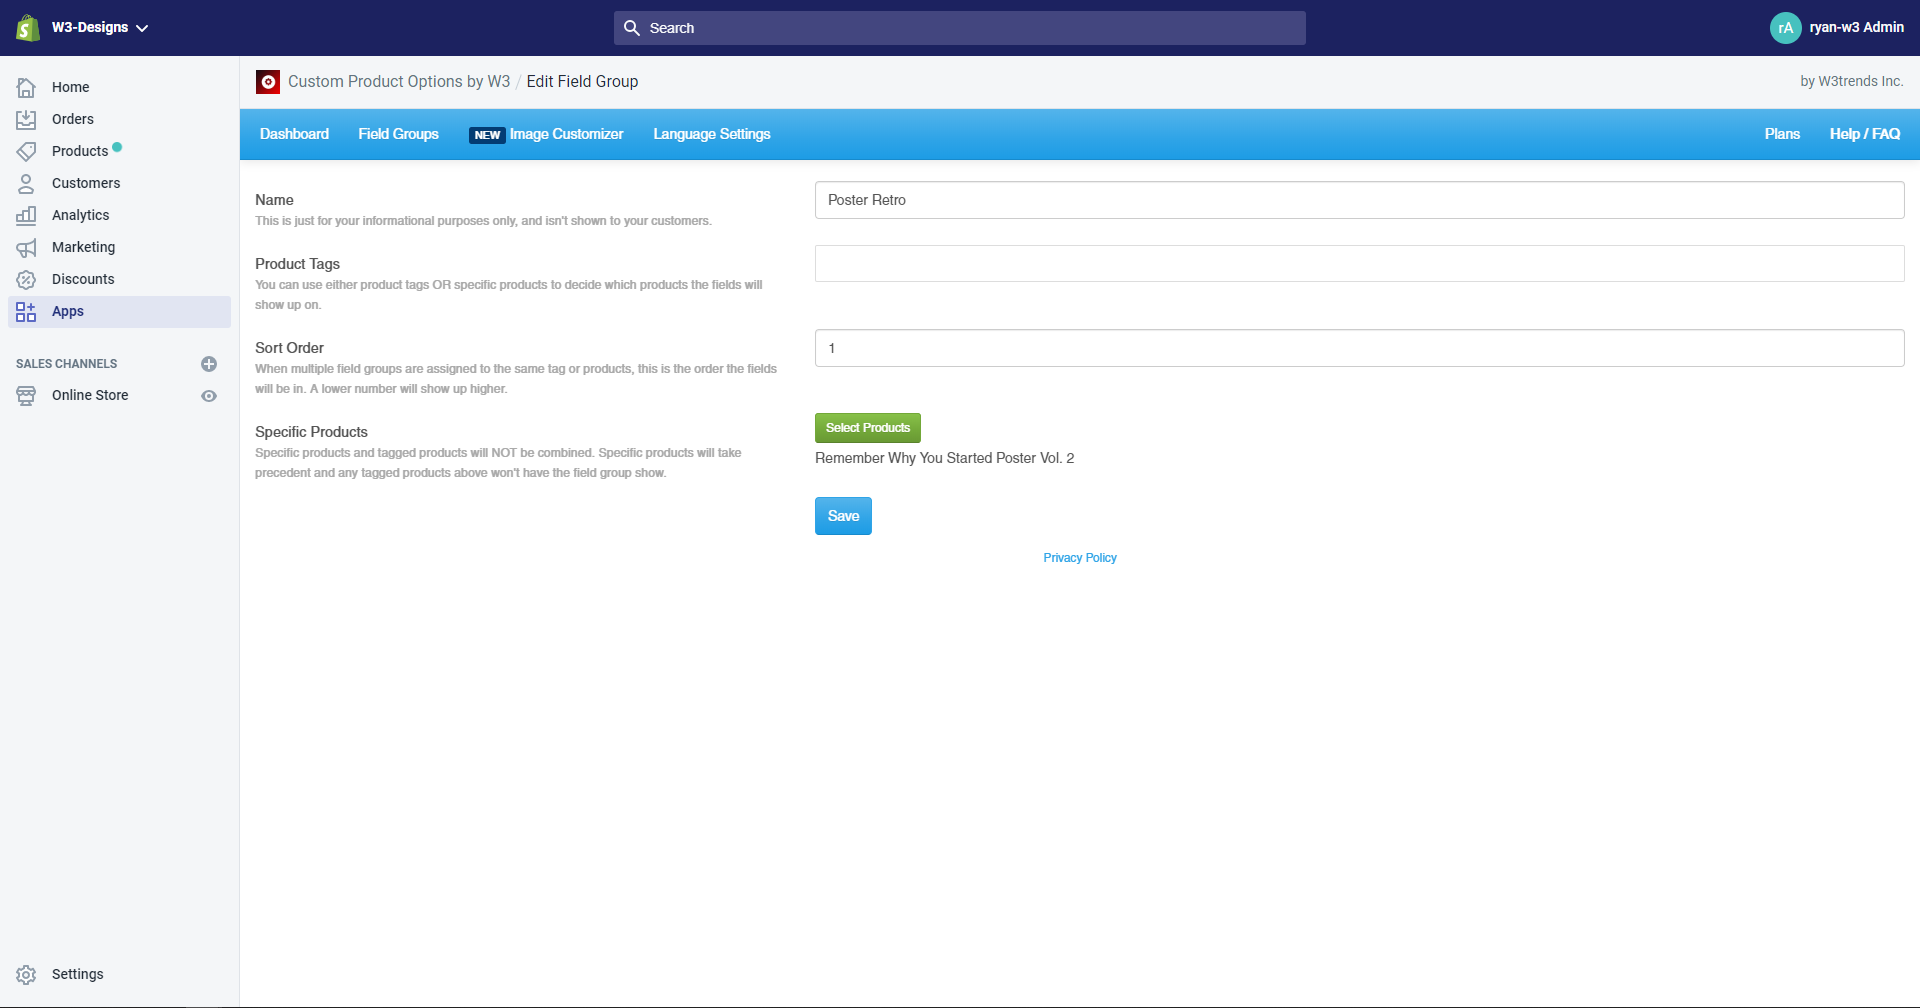The image size is (1920, 1008).
Task: Select Apps in the sidebar
Action: pos(120,312)
